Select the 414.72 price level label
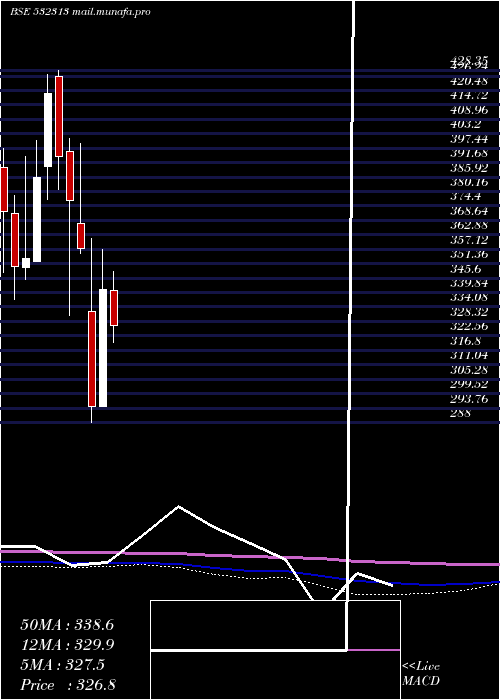Image resolution: width=500 pixels, height=700 pixels. (x=469, y=96)
